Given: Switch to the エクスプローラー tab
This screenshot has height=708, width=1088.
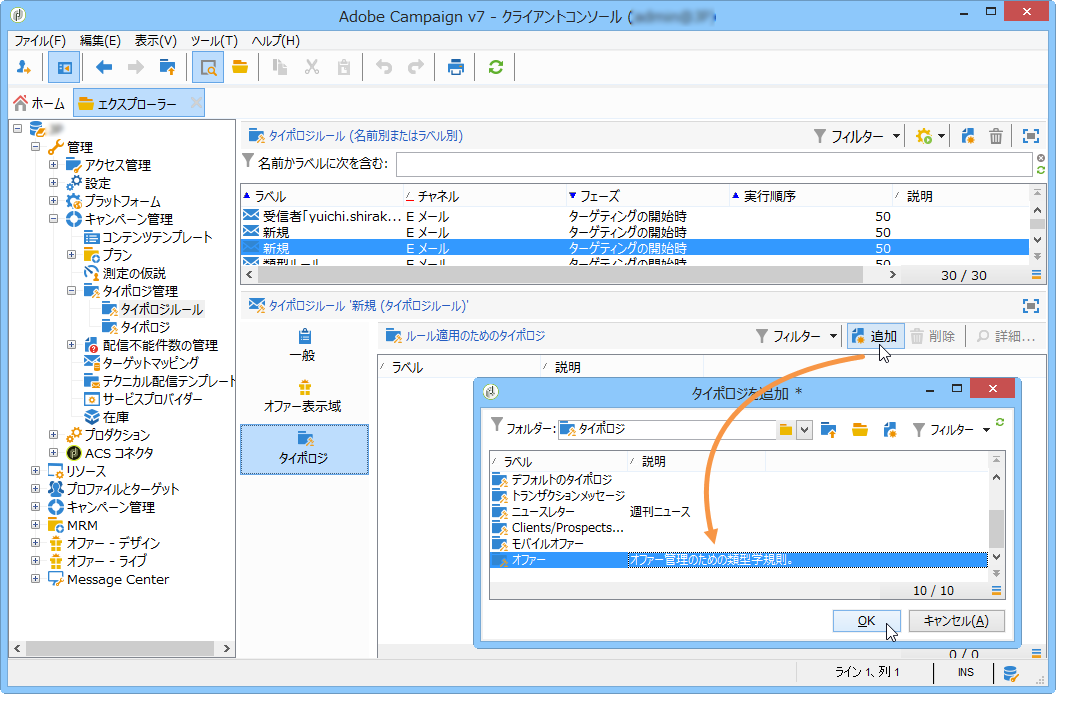Looking at the screenshot, I should coord(139,103).
